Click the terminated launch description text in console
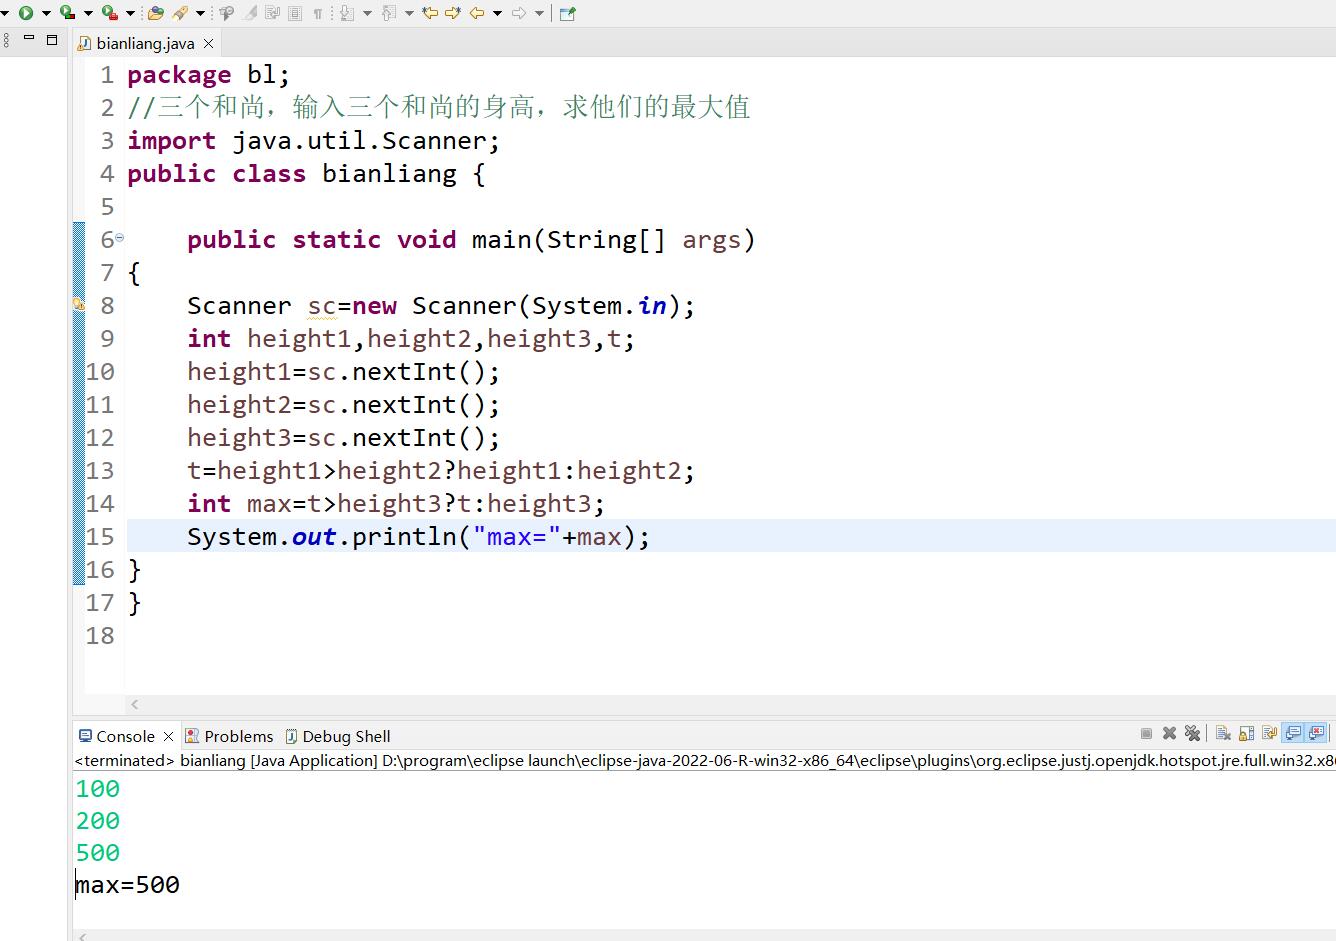This screenshot has height=941, width=1336. pos(705,760)
